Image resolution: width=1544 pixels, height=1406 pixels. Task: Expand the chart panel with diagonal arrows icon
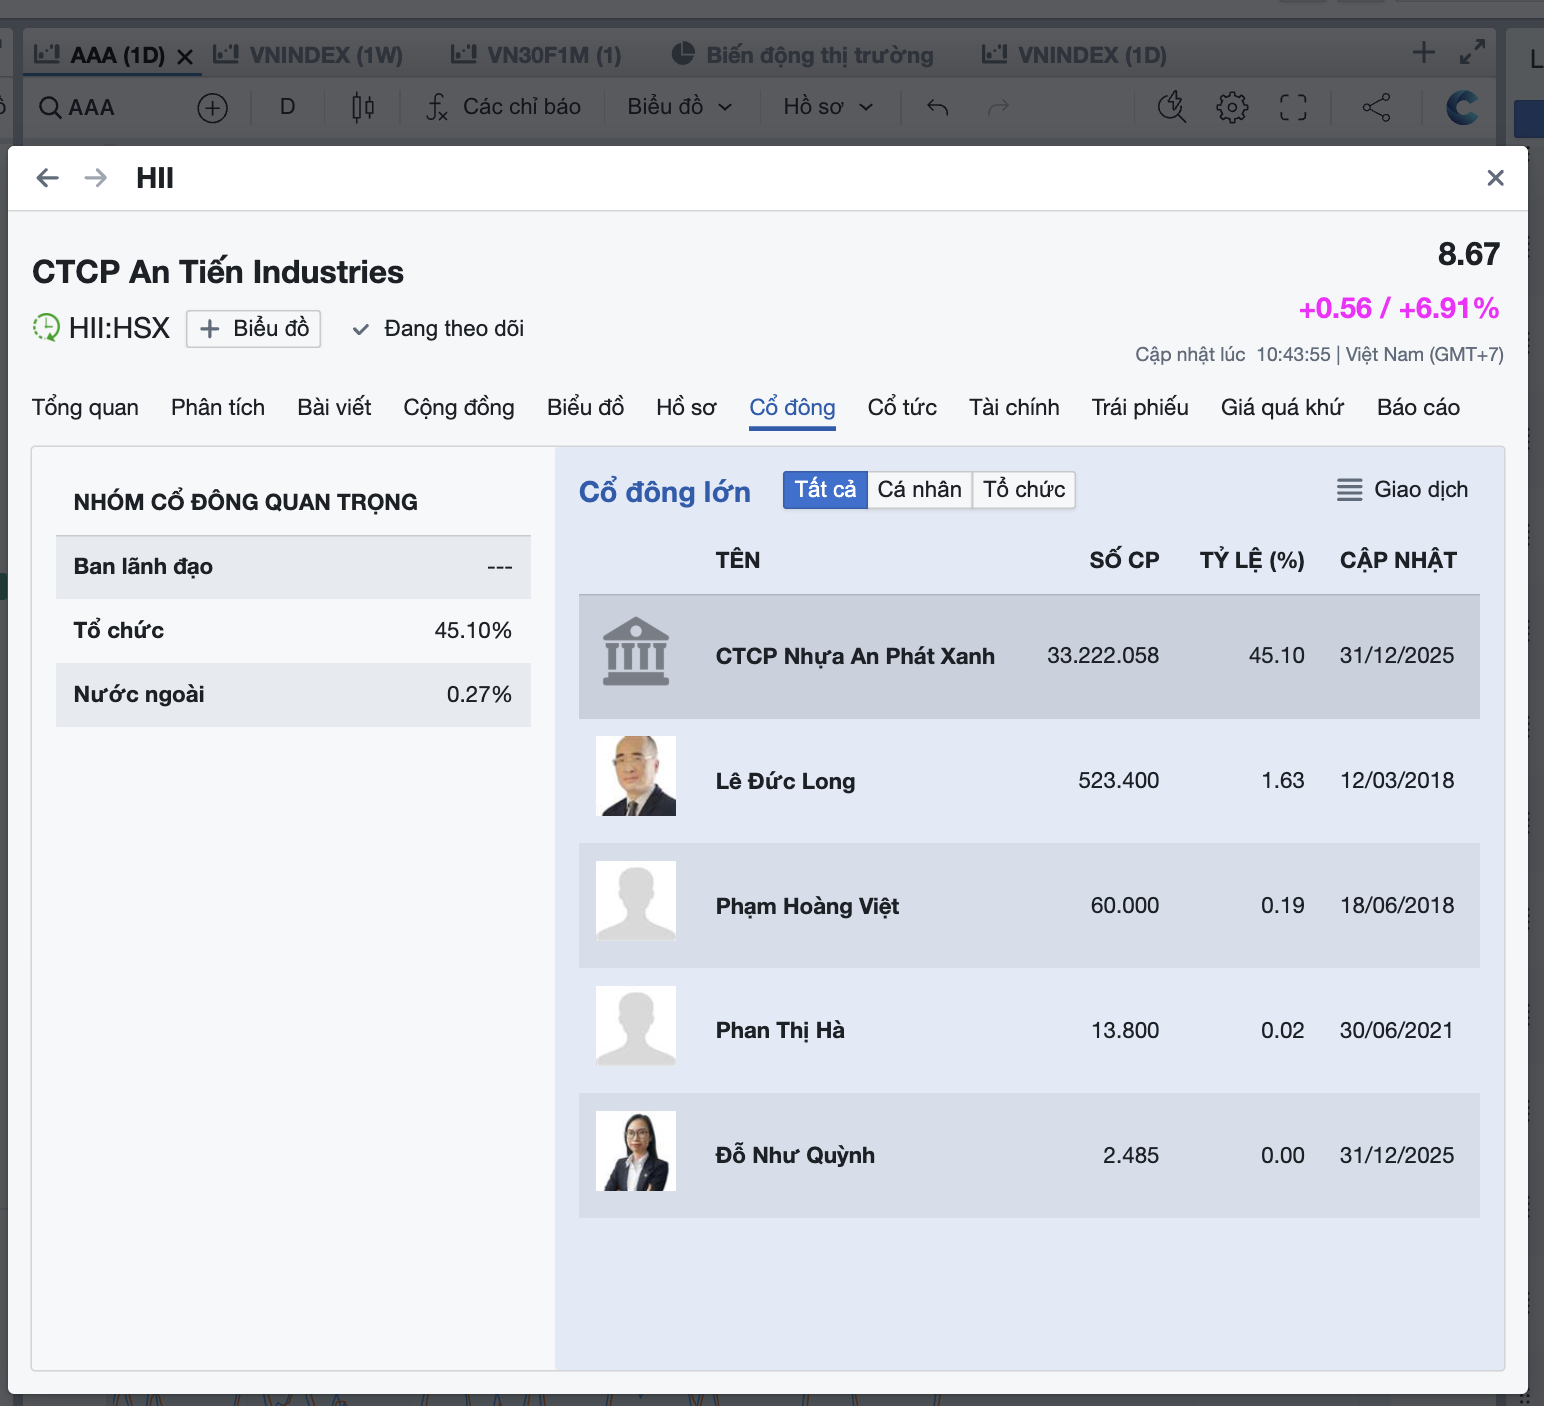pos(1472,52)
